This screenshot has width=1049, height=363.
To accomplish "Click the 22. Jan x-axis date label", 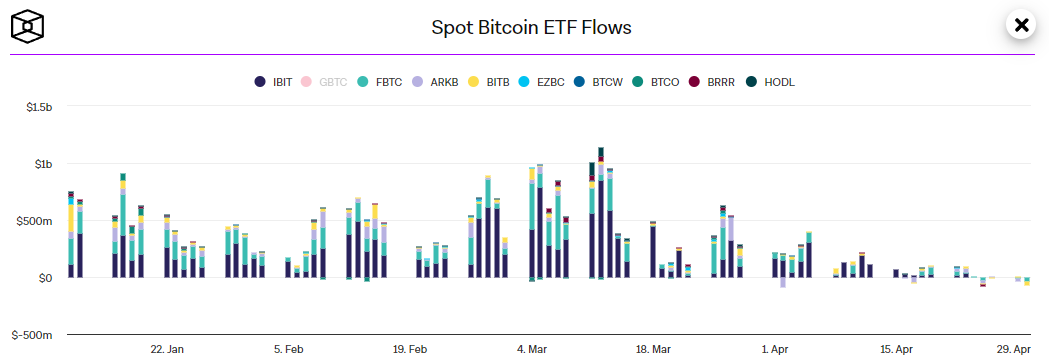I will [x=167, y=350].
